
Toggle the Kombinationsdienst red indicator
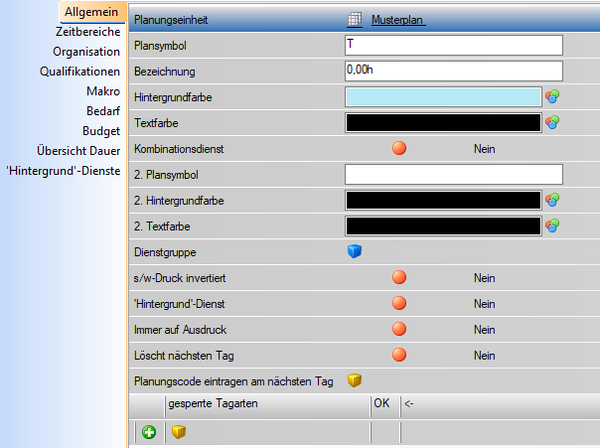coord(400,149)
